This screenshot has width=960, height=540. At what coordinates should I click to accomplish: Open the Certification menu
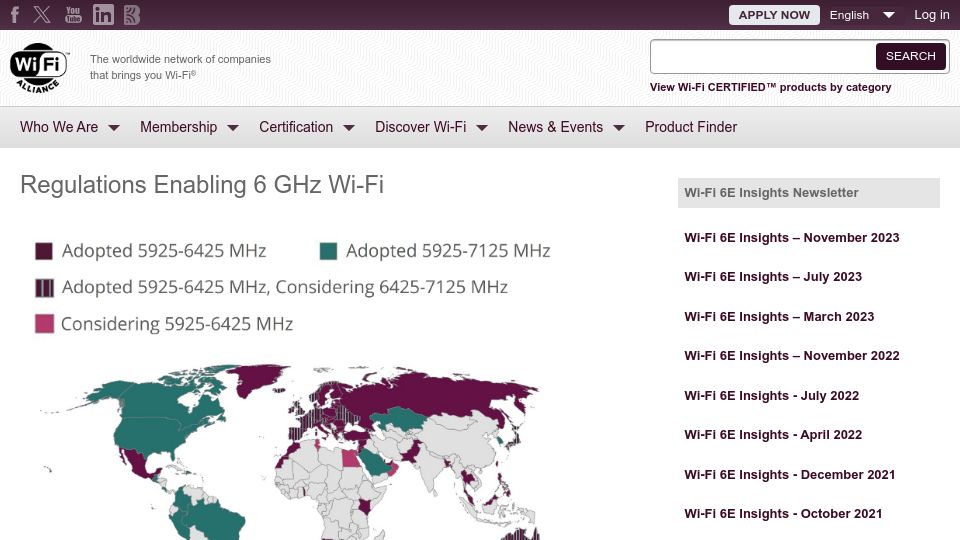296,127
